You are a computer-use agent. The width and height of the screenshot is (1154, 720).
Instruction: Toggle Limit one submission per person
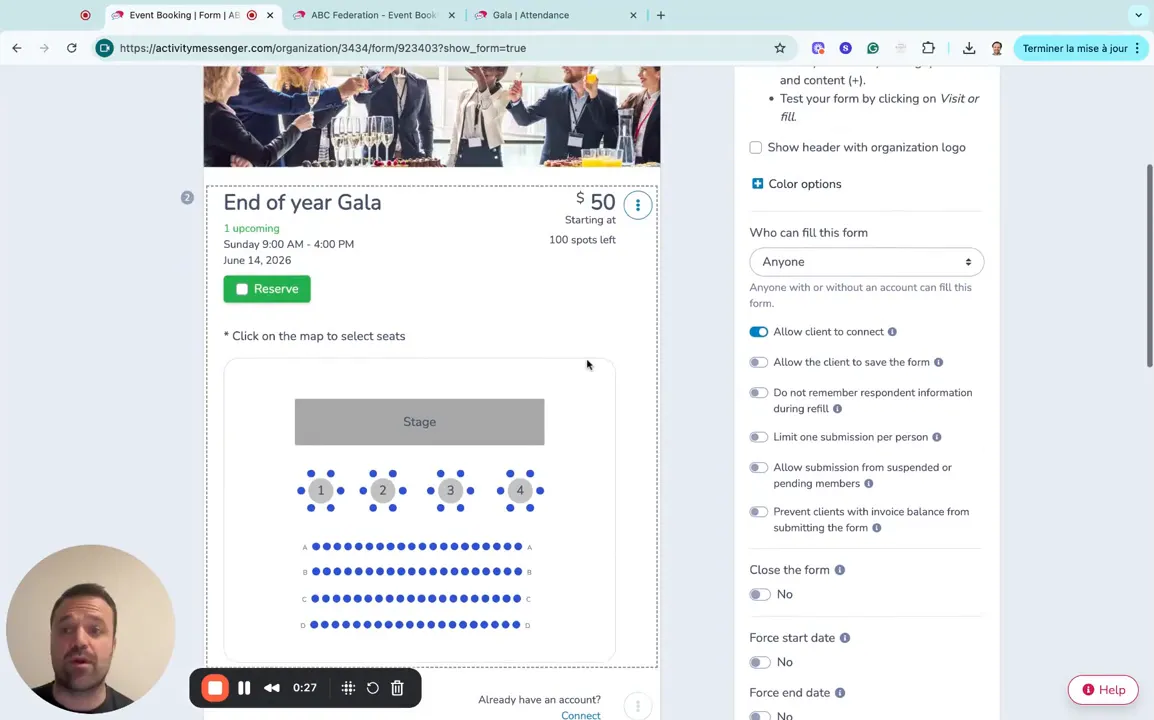pos(758,437)
